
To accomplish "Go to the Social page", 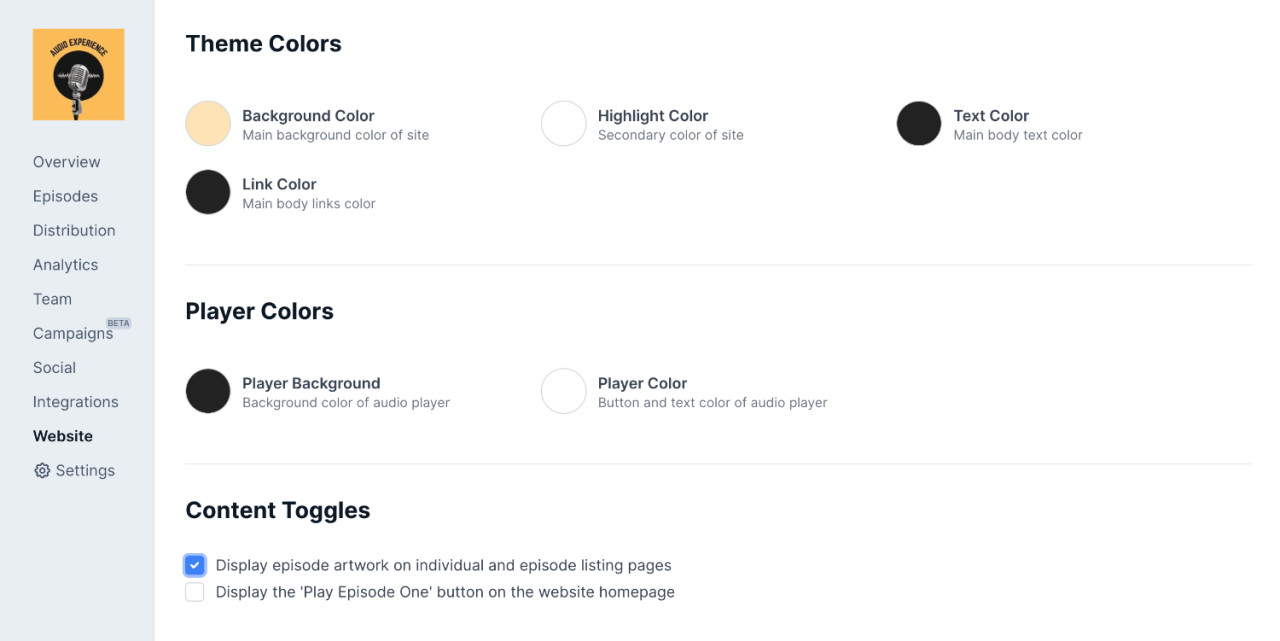I will pos(54,368).
